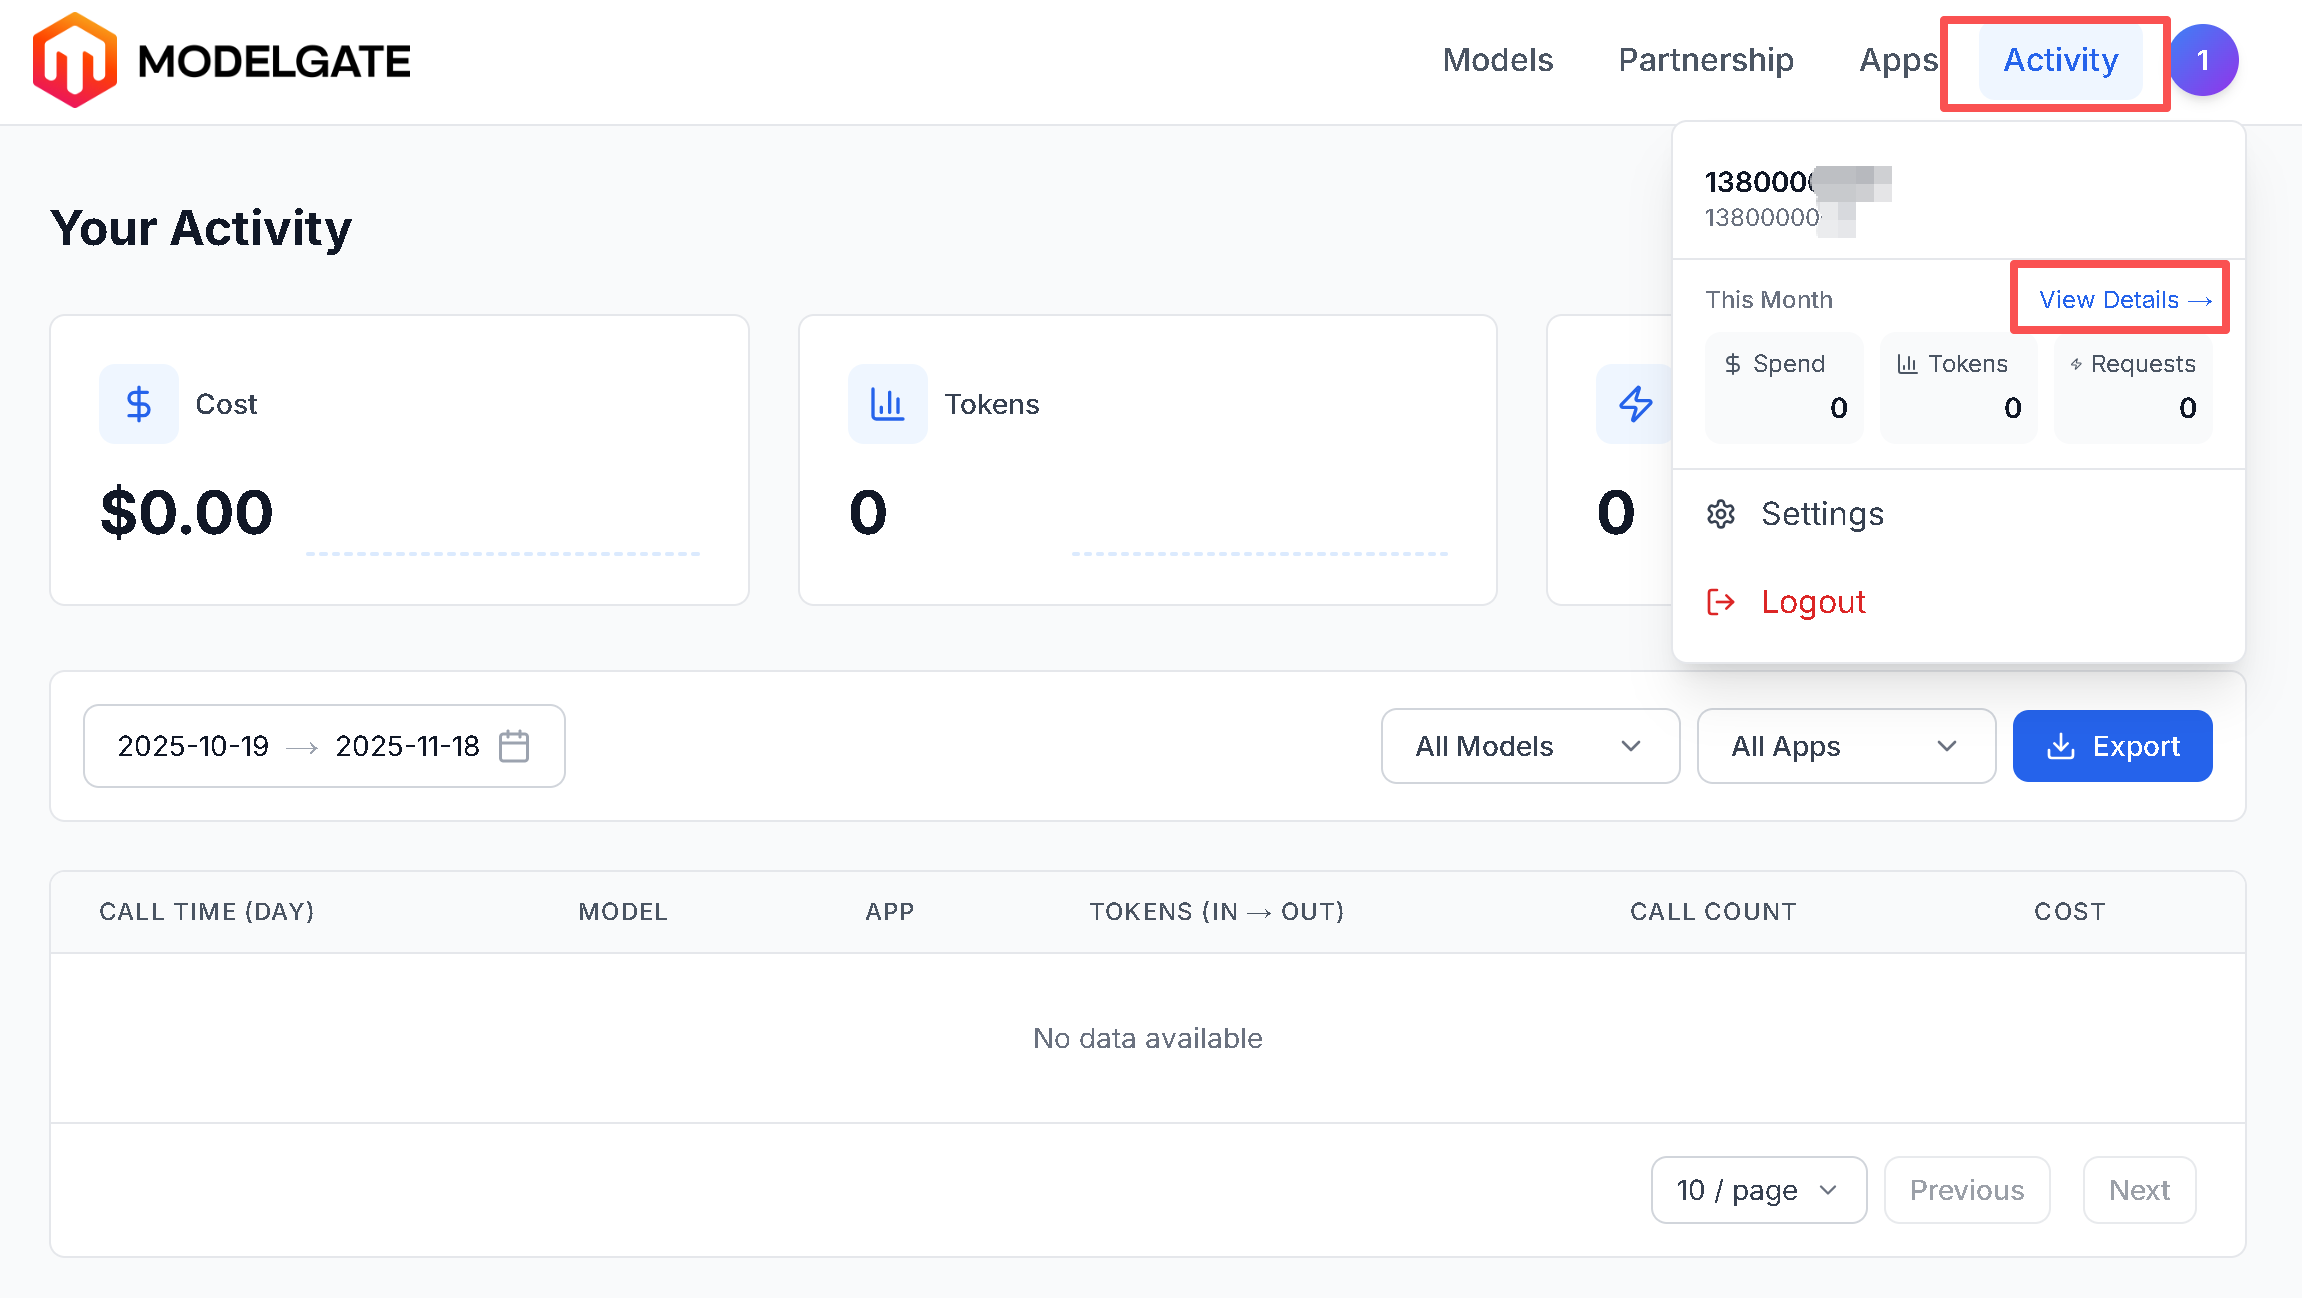Click the Next pagination button
The height and width of the screenshot is (1298, 2302).
(x=2139, y=1190)
